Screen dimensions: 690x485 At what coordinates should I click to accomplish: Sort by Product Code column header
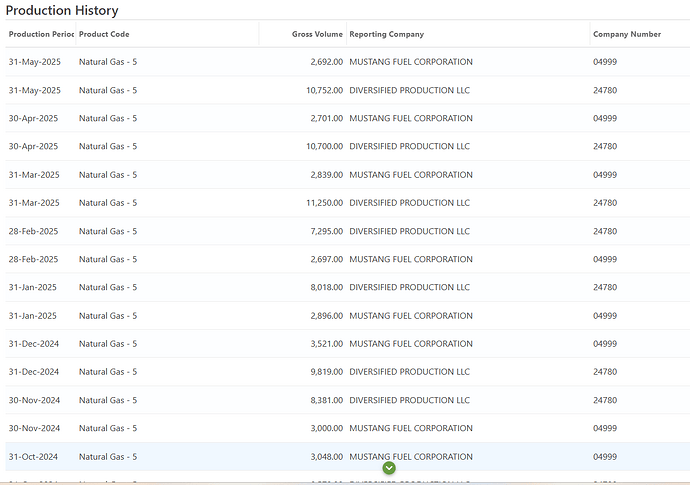tap(104, 34)
